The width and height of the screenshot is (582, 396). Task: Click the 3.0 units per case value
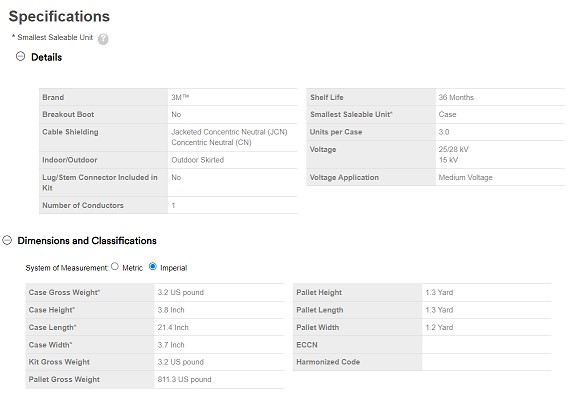coord(444,132)
